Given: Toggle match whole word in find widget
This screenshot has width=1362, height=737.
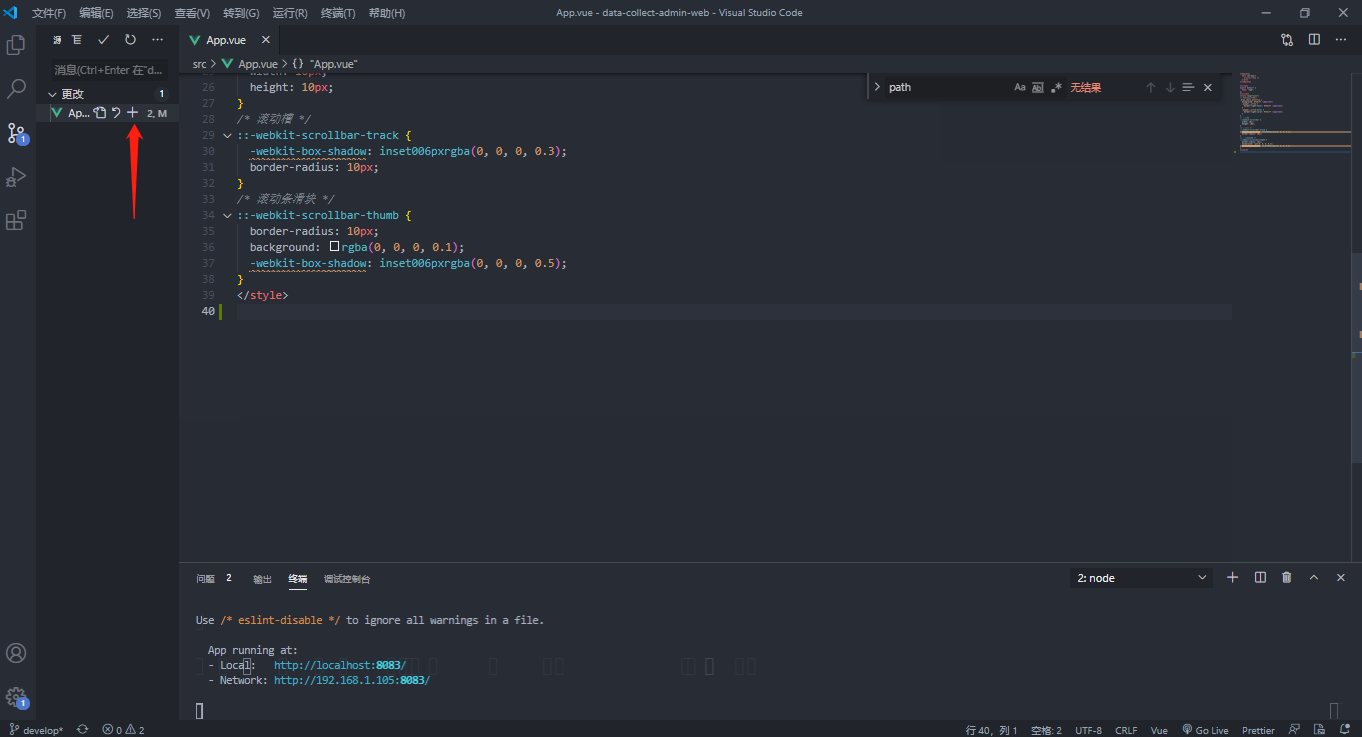Looking at the screenshot, I should pos(1038,88).
